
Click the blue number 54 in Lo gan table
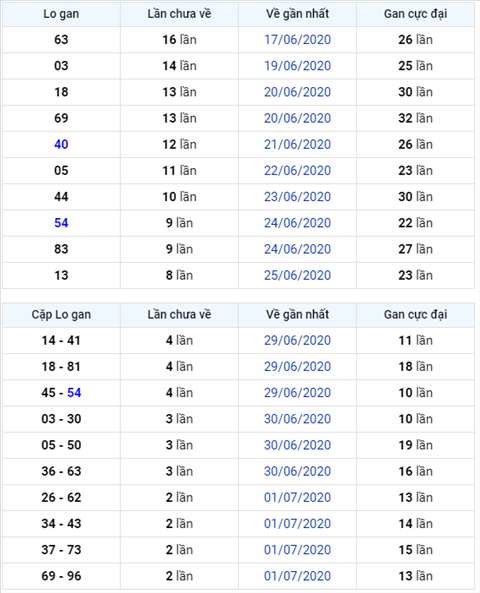click(x=61, y=223)
